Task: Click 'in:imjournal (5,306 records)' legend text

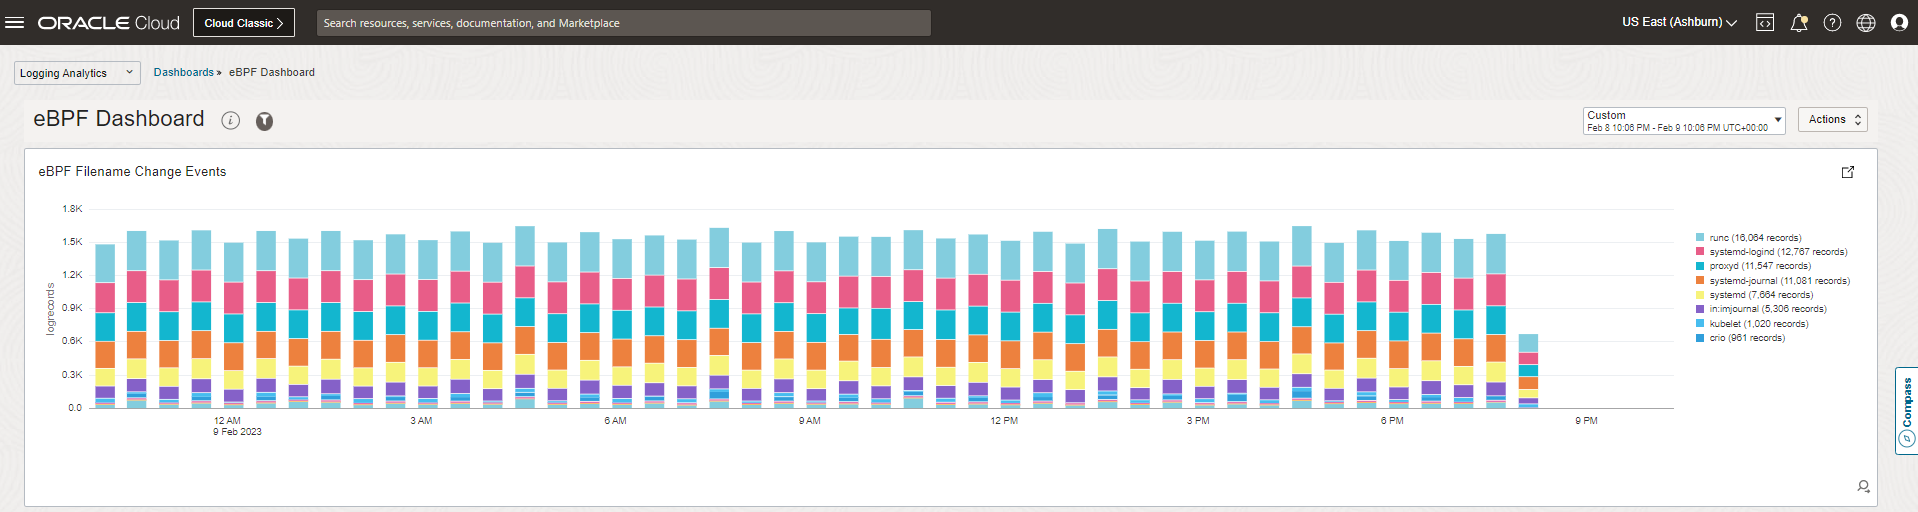Action: [x=1768, y=309]
